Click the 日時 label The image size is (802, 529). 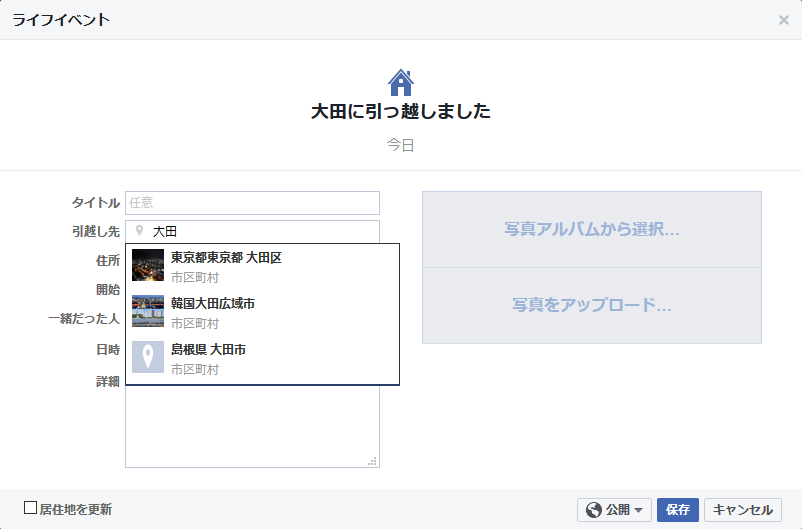108,350
